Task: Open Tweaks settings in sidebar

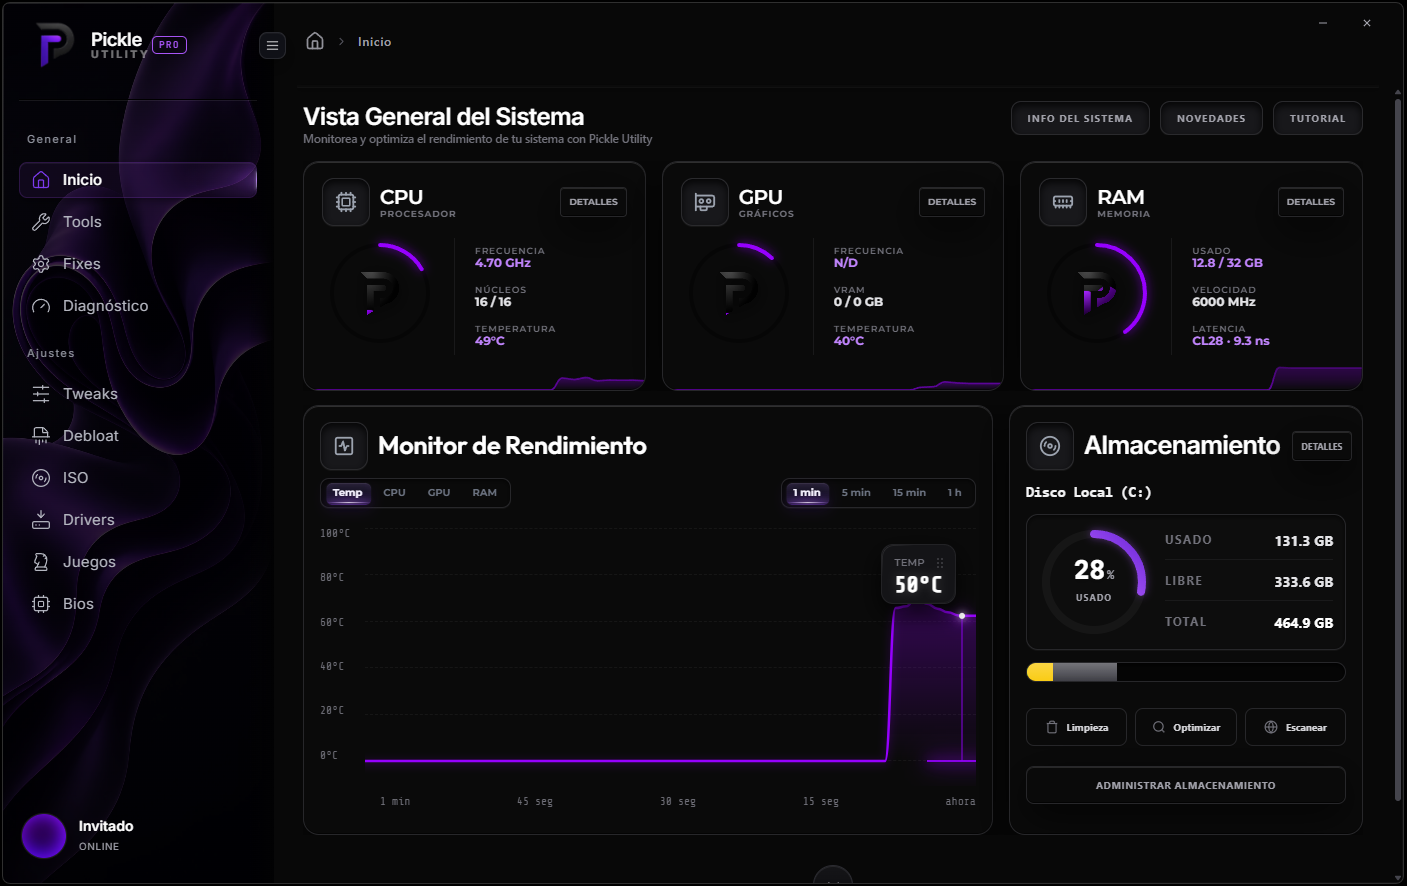Action: point(138,394)
